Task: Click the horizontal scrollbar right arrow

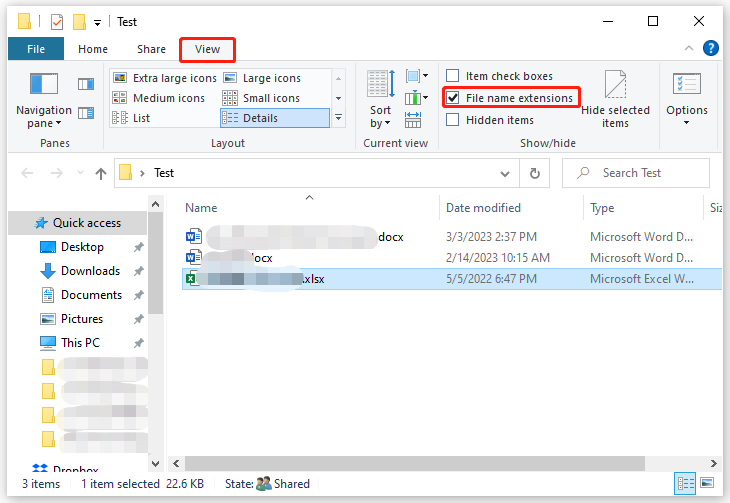Action: 713,463
